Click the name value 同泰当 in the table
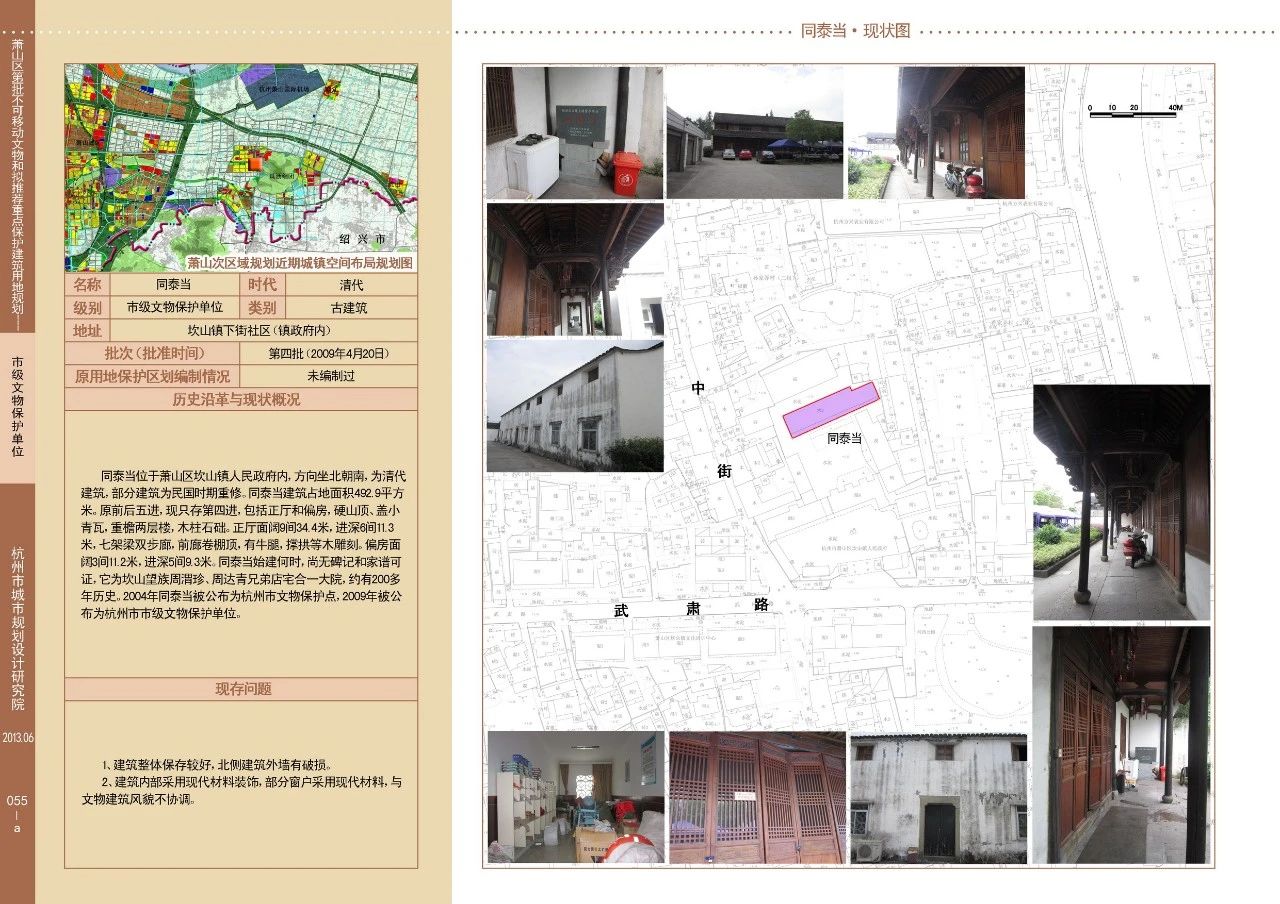This screenshot has height=904, width=1280. click(173, 284)
